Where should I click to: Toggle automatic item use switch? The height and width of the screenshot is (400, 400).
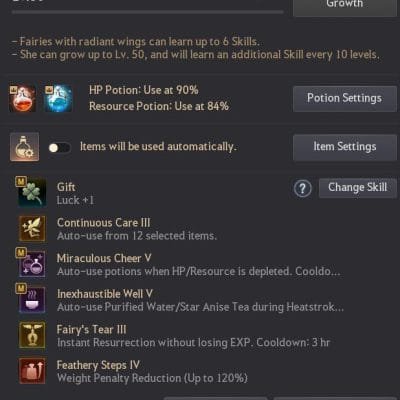pyautogui.click(x=59, y=148)
